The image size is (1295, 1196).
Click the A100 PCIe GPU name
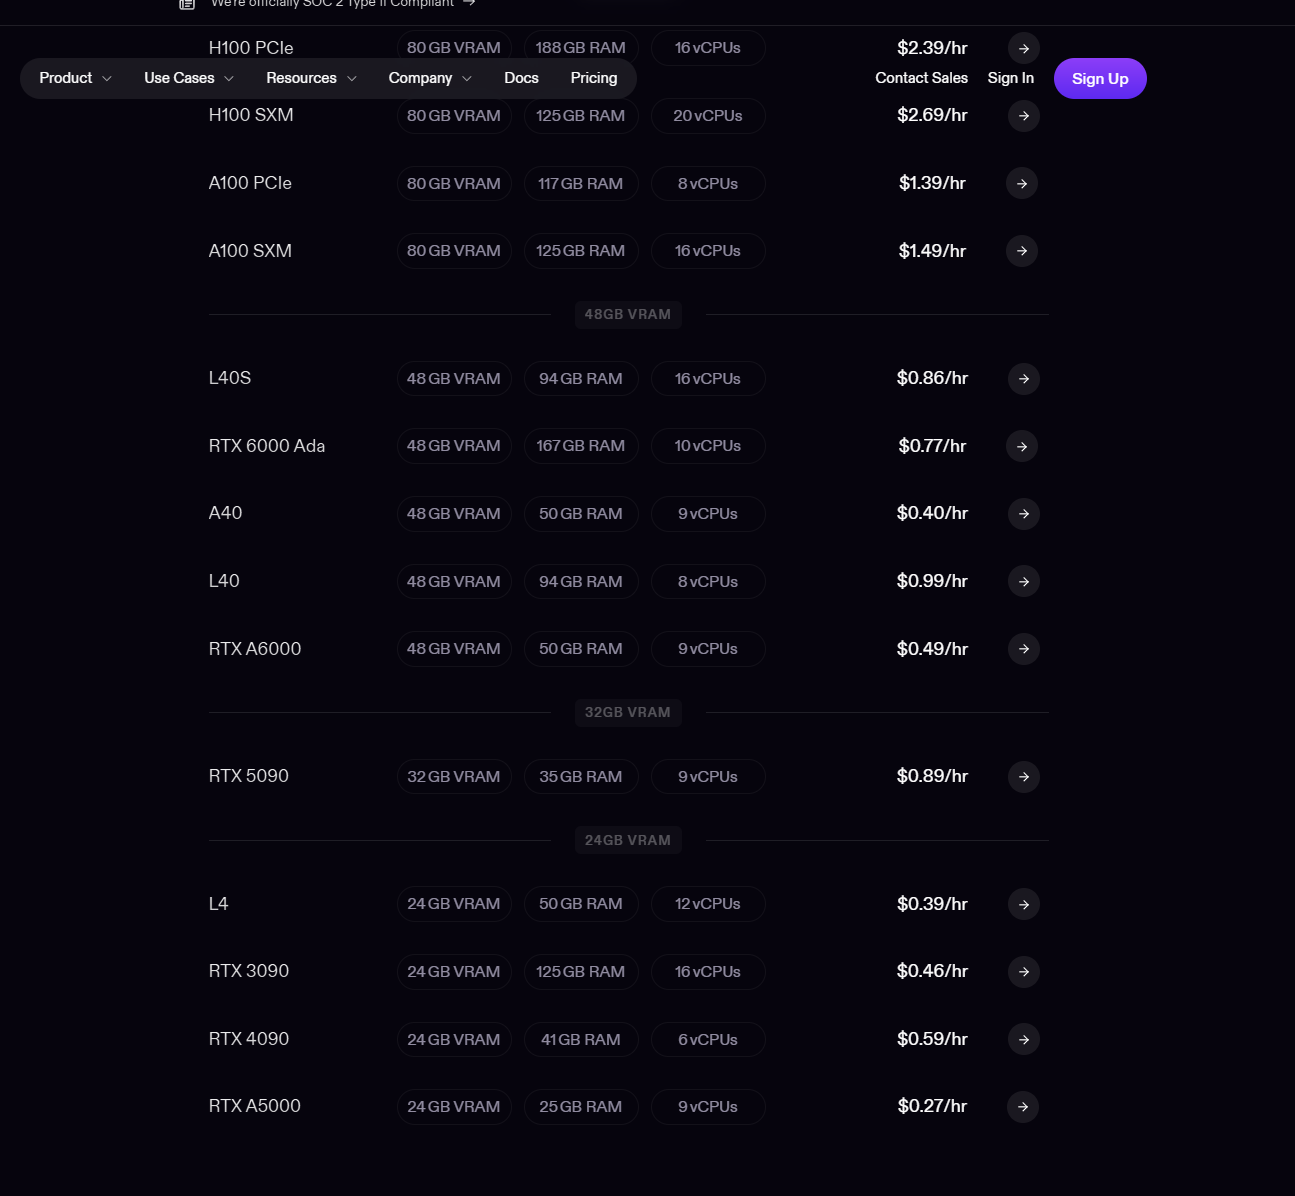(x=250, y=183)
